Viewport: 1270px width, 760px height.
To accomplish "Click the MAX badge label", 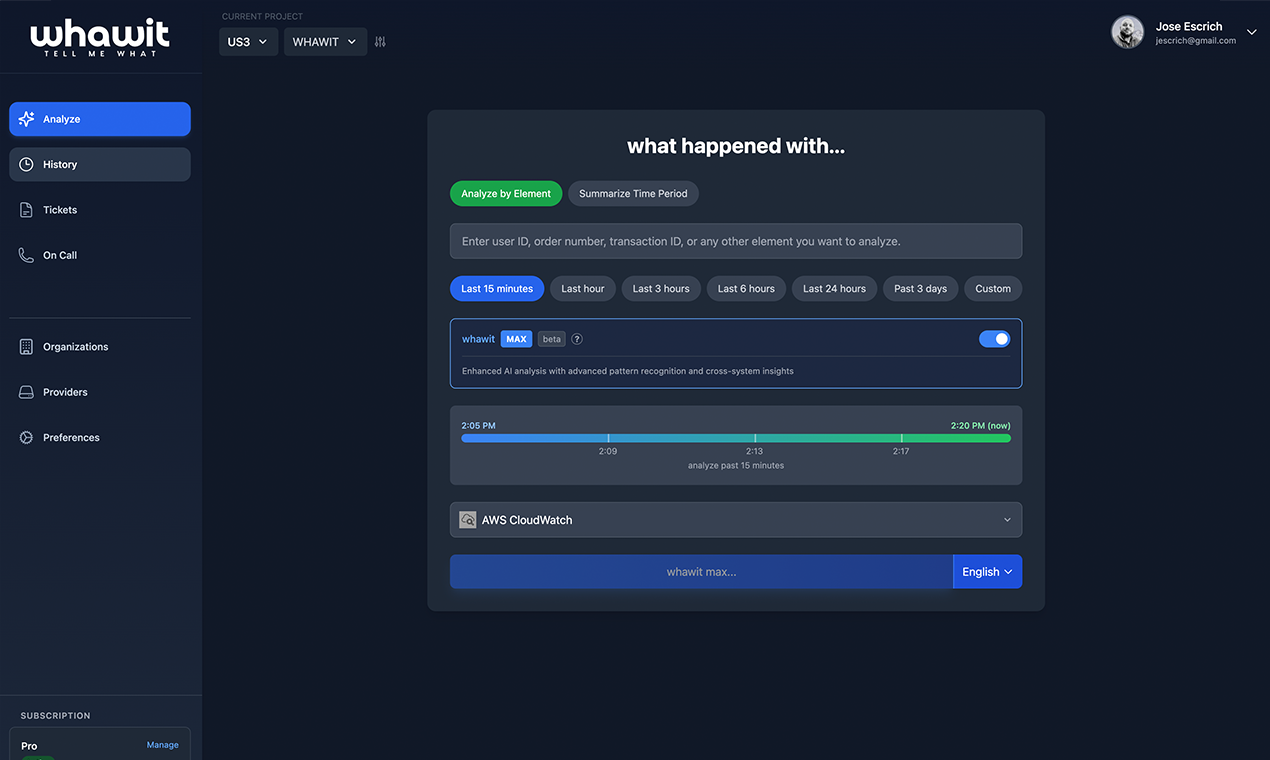I will [x=516, y=339].
